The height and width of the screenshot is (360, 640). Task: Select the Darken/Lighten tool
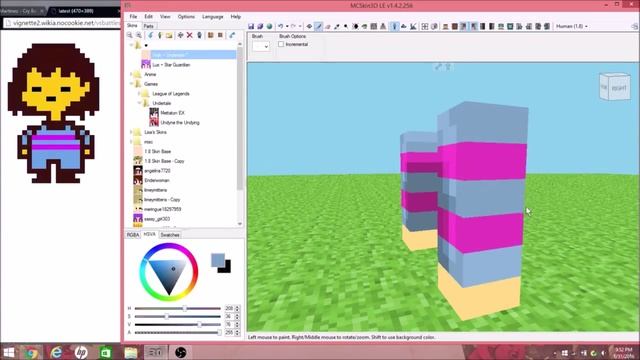(x=355, y=26)
